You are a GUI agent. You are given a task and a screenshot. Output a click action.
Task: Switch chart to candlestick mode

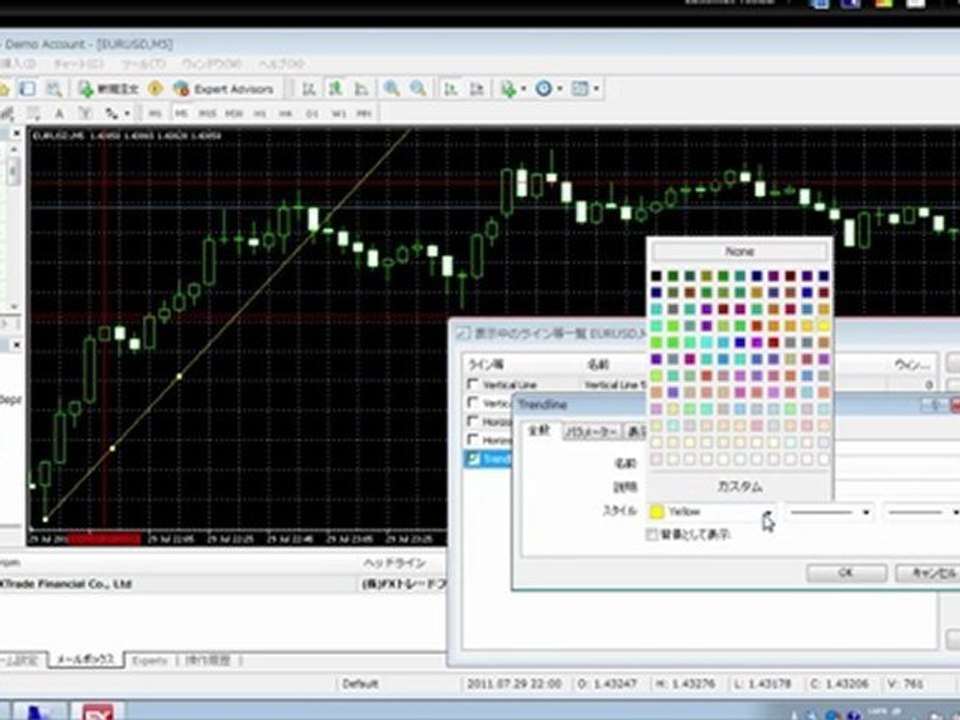click(x=336, y=89)
